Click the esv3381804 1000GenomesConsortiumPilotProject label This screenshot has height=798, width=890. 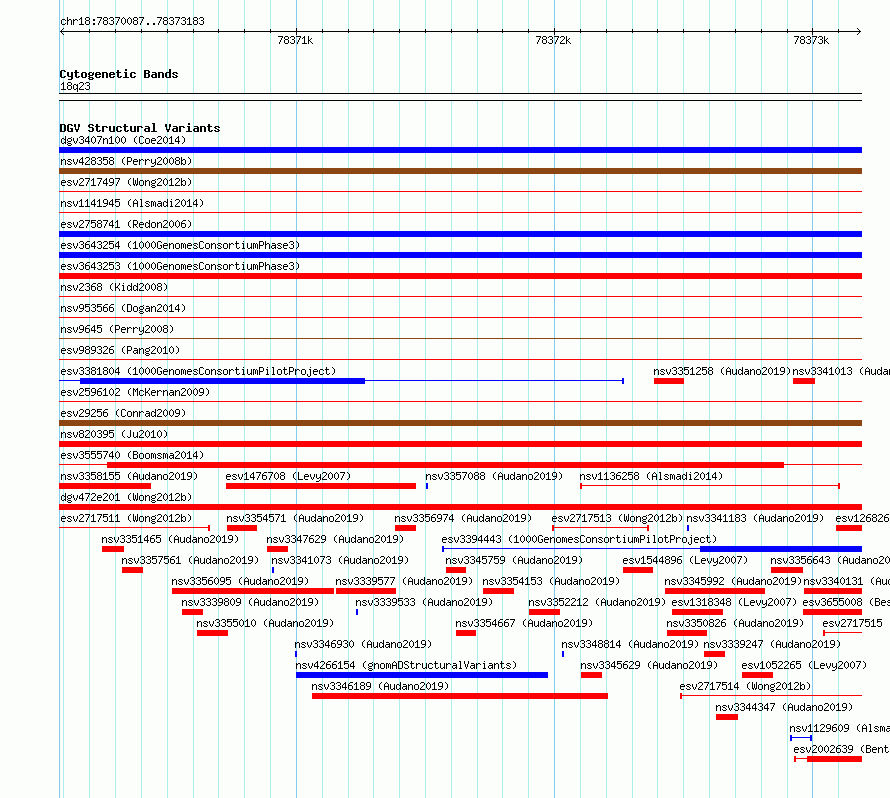pyautogui.click(x=198, y=371)
